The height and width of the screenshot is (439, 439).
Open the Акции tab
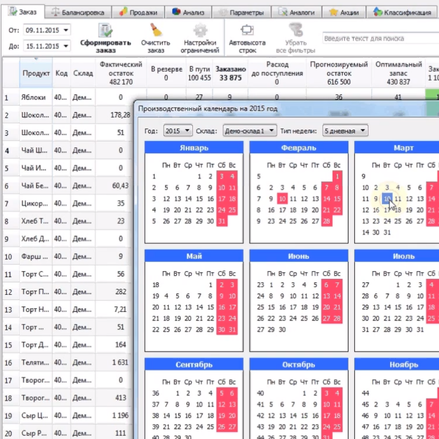click(344, 13)
